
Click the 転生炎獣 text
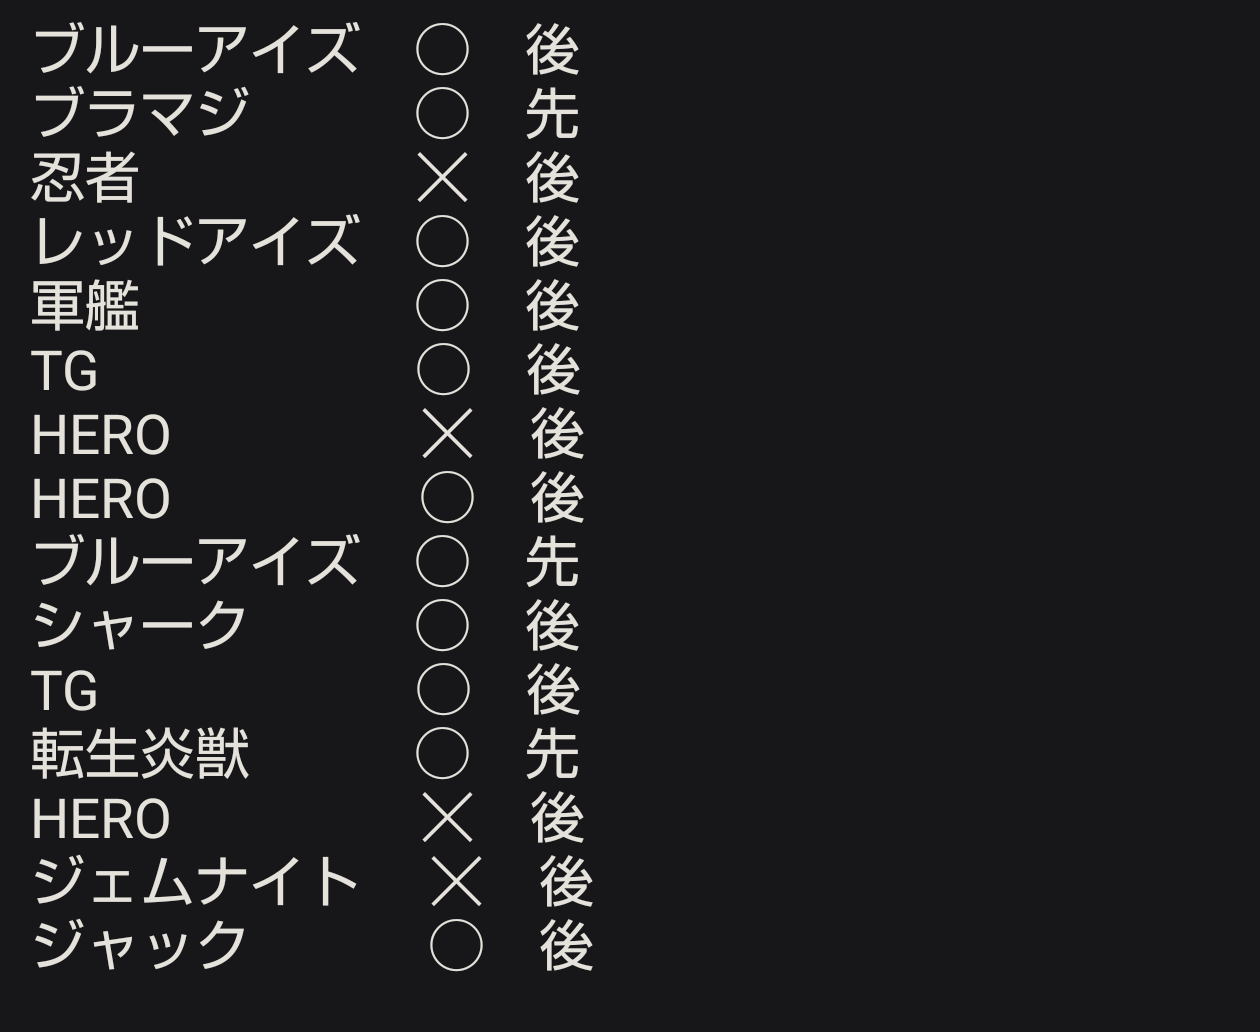[140, 754]
